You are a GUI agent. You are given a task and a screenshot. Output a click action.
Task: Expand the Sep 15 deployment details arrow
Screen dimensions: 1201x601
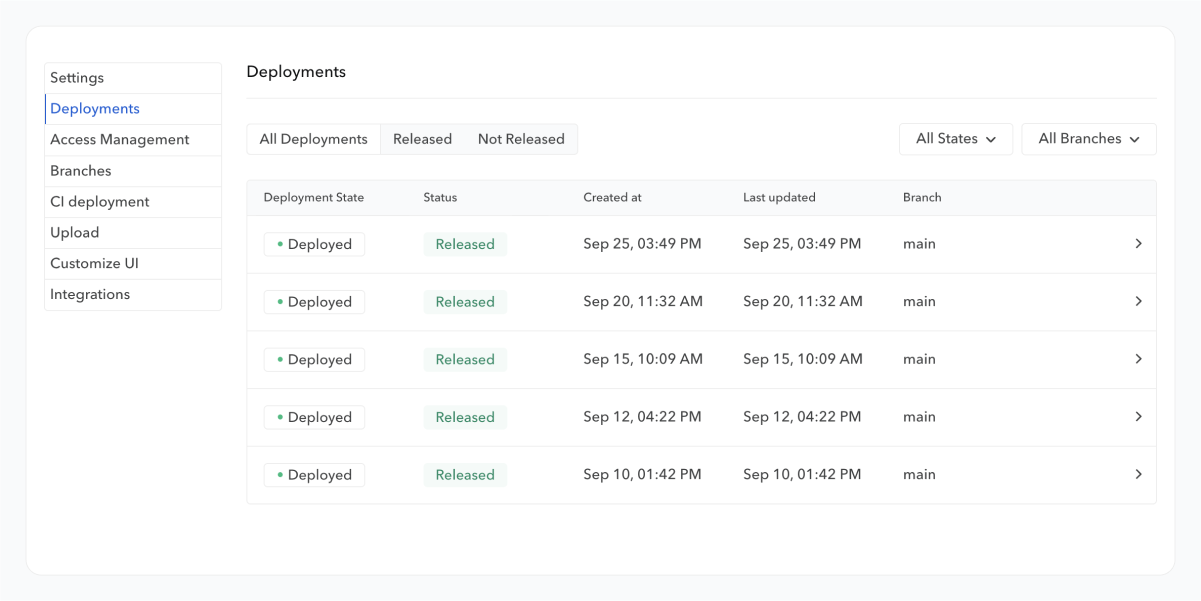click(1138, 359)
